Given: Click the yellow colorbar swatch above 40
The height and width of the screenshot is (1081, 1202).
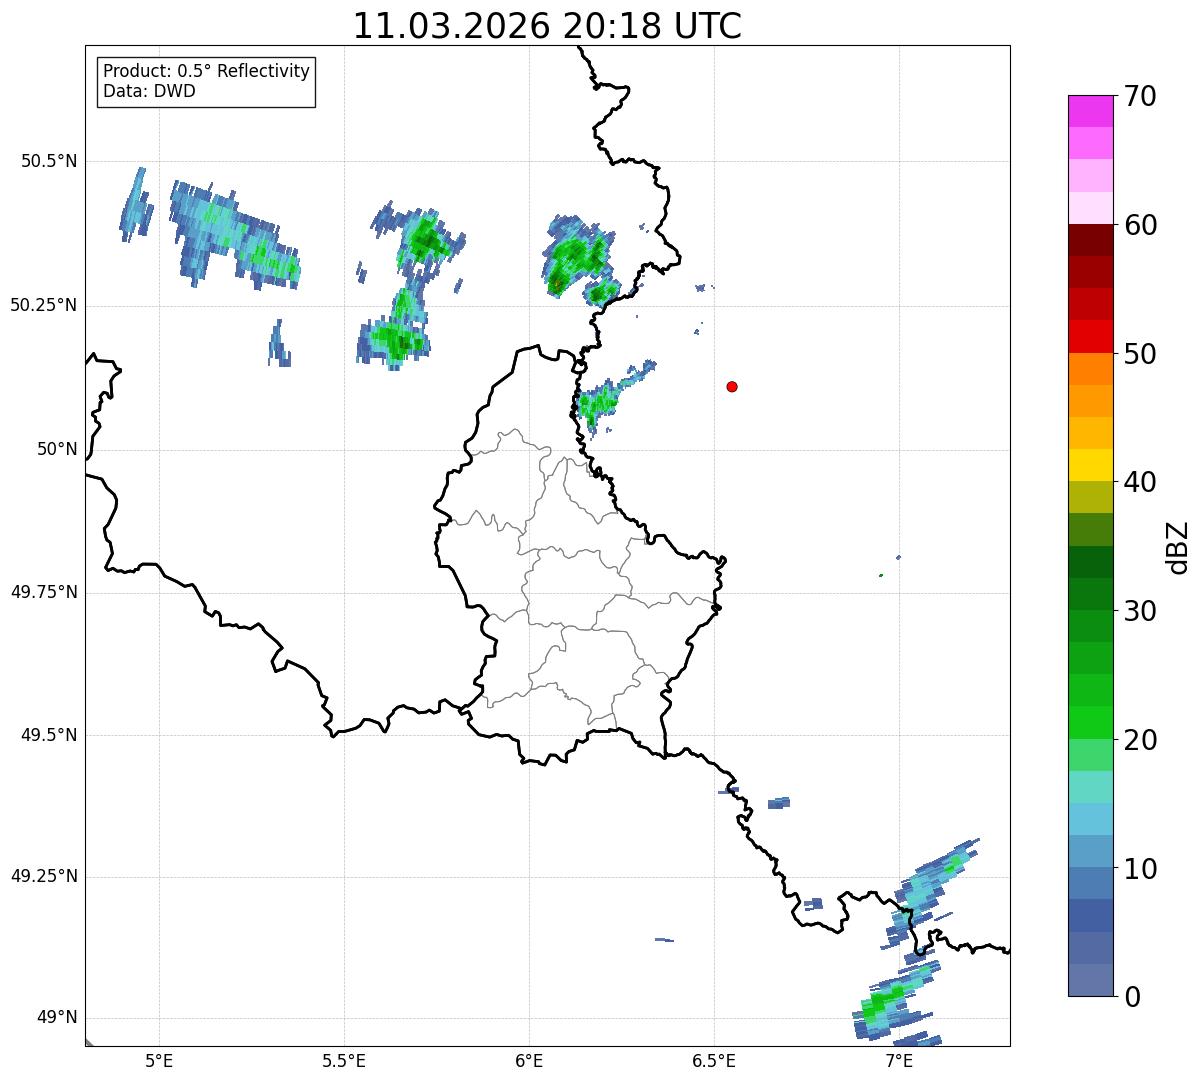Looking at the screenshot, I should [x=1090, y=465].
